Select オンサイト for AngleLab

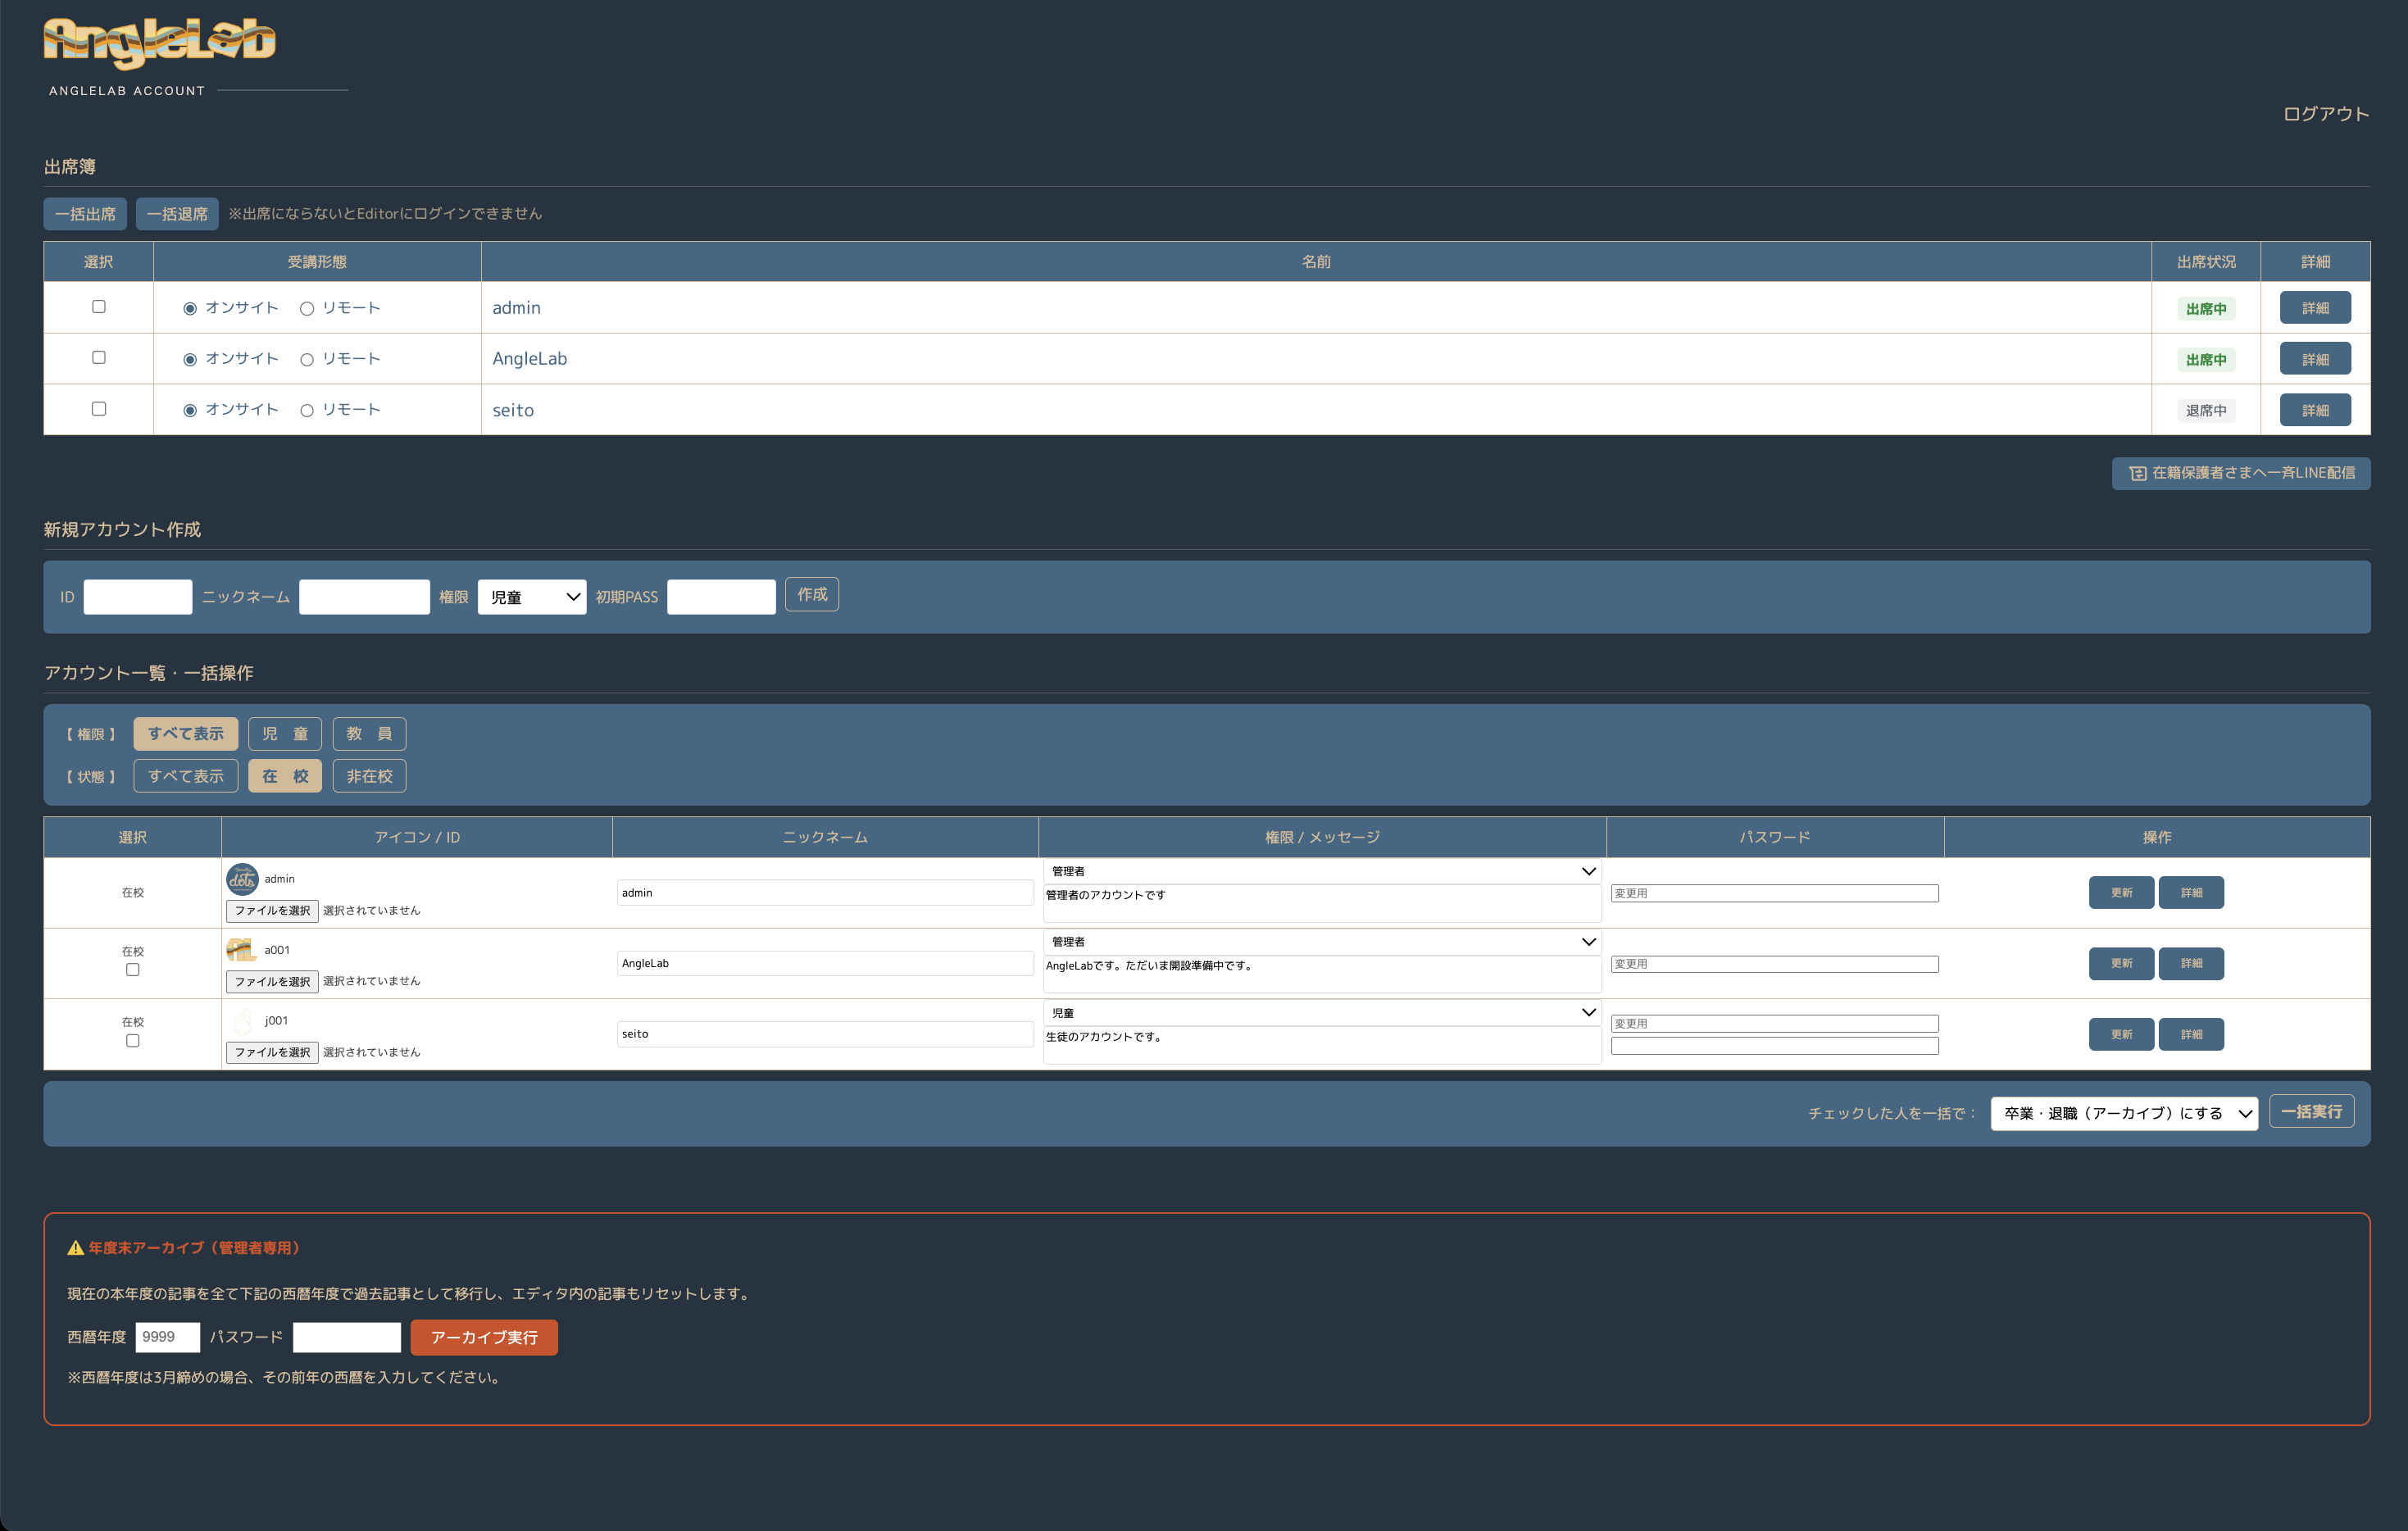tap(190, 359)
